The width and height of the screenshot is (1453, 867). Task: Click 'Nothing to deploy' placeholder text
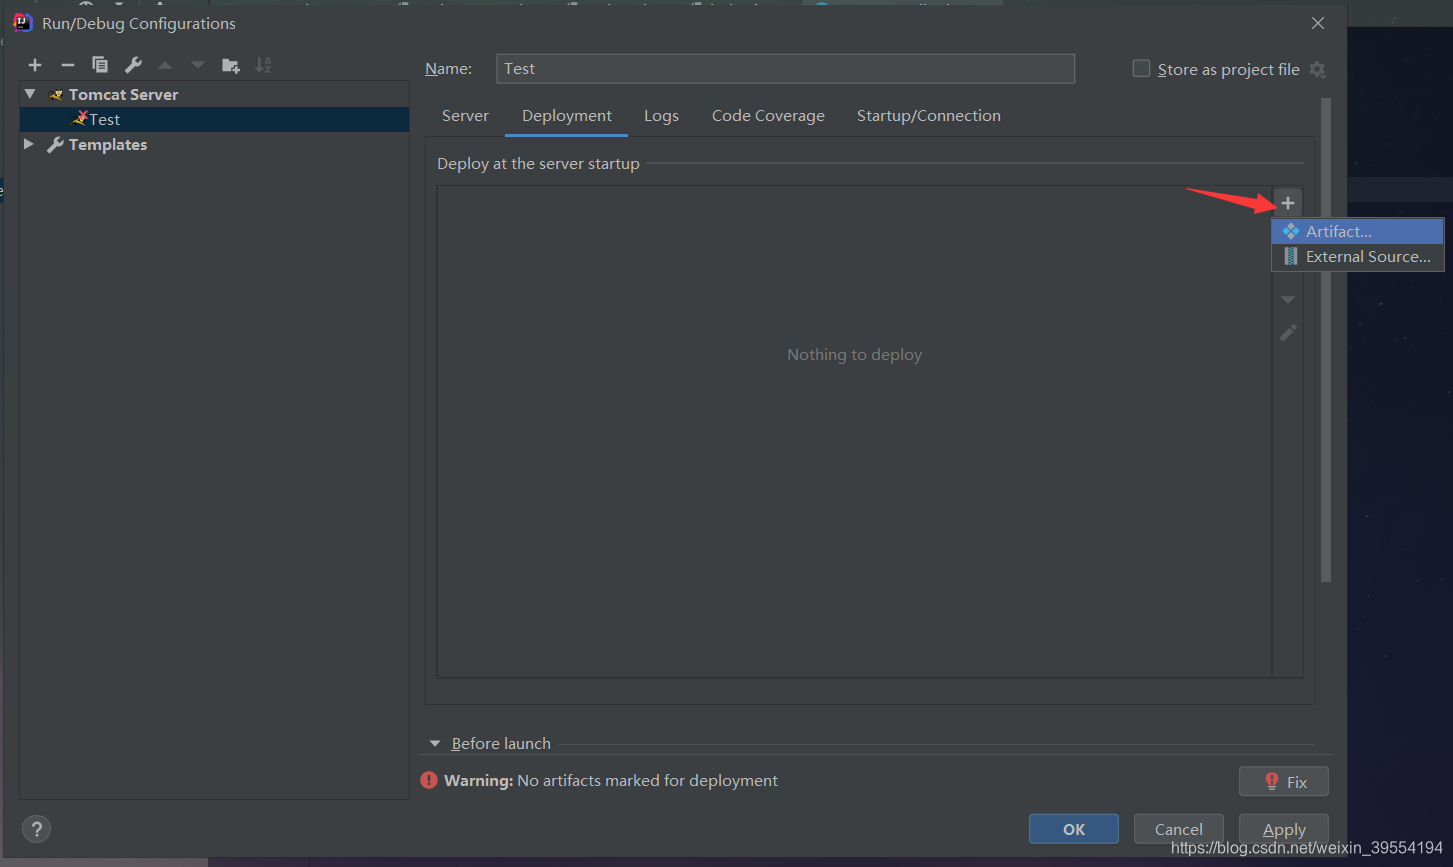point(854,354)
